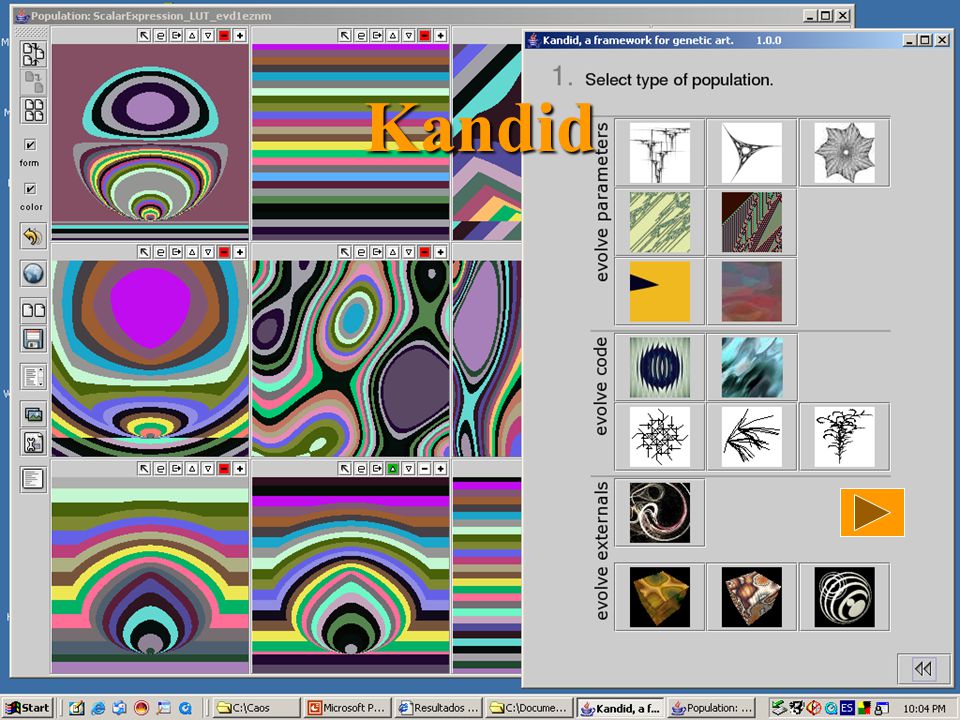Click the 'e' icon above the dome-and-bowl image
The image size is (960, 720).
pos(160,36)
